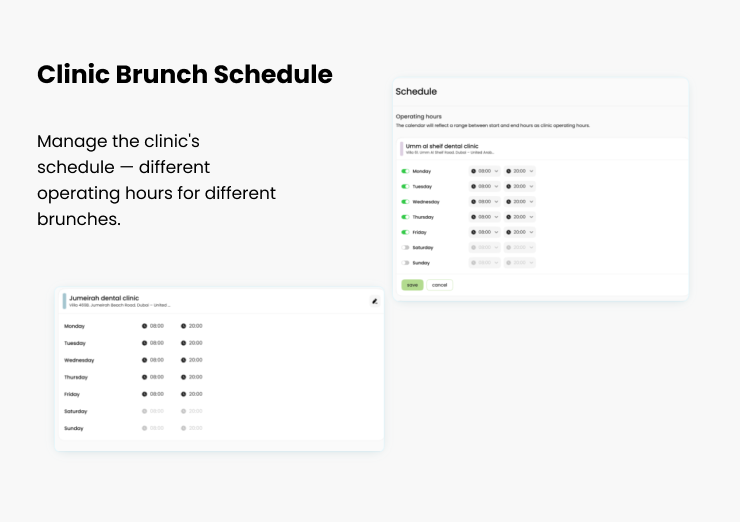Click the purple color bar beside Umm al sheif clinic
The height and width of the screenshot is (522, 740).
402,149
